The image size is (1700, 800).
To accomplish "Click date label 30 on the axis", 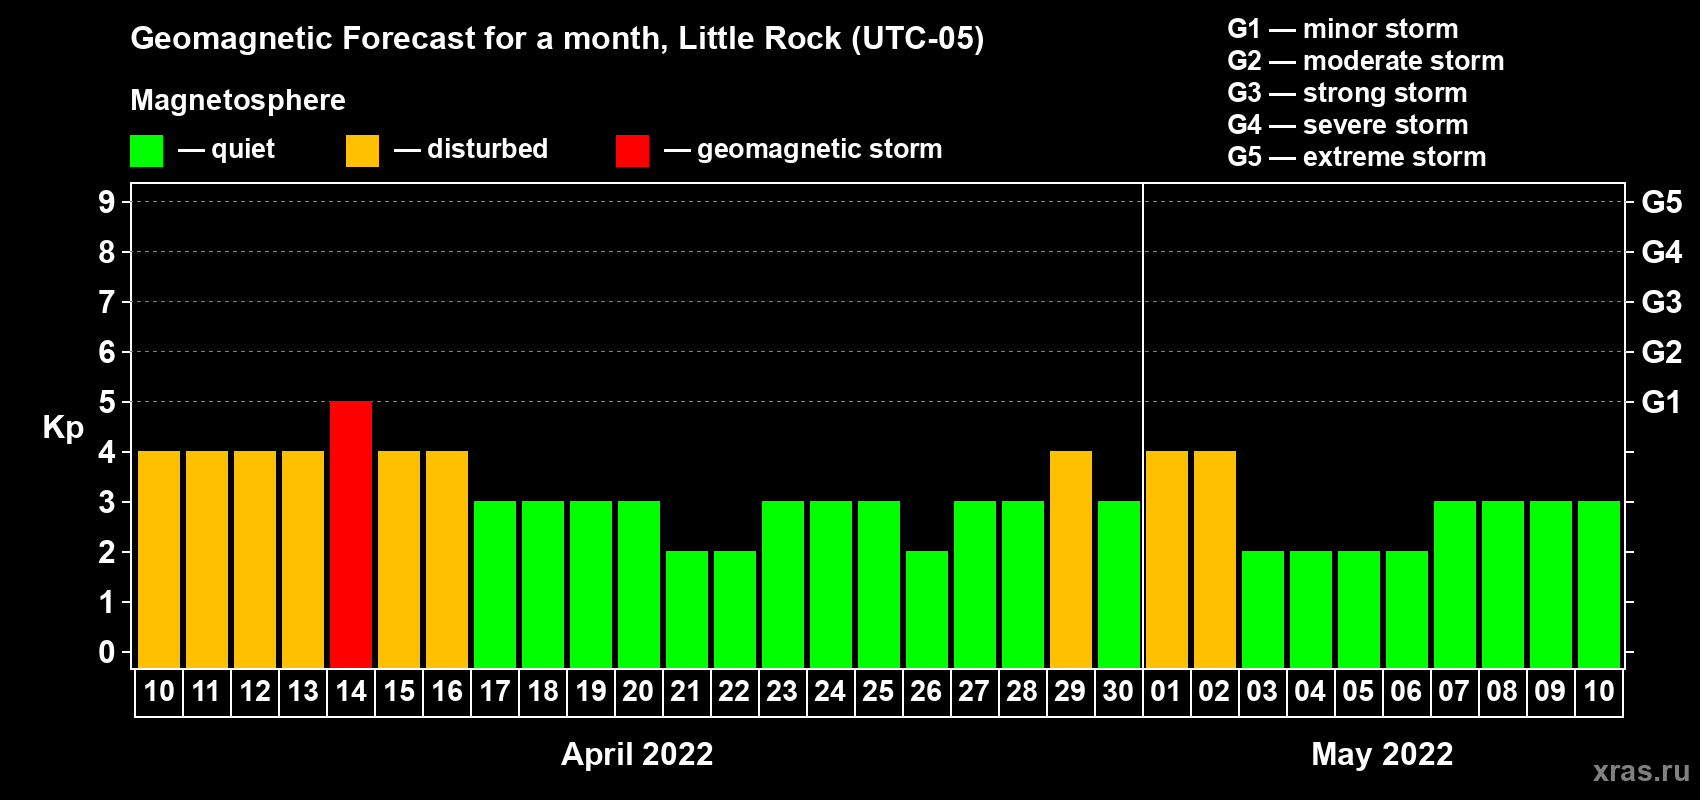I will (x=1118, y=691).
